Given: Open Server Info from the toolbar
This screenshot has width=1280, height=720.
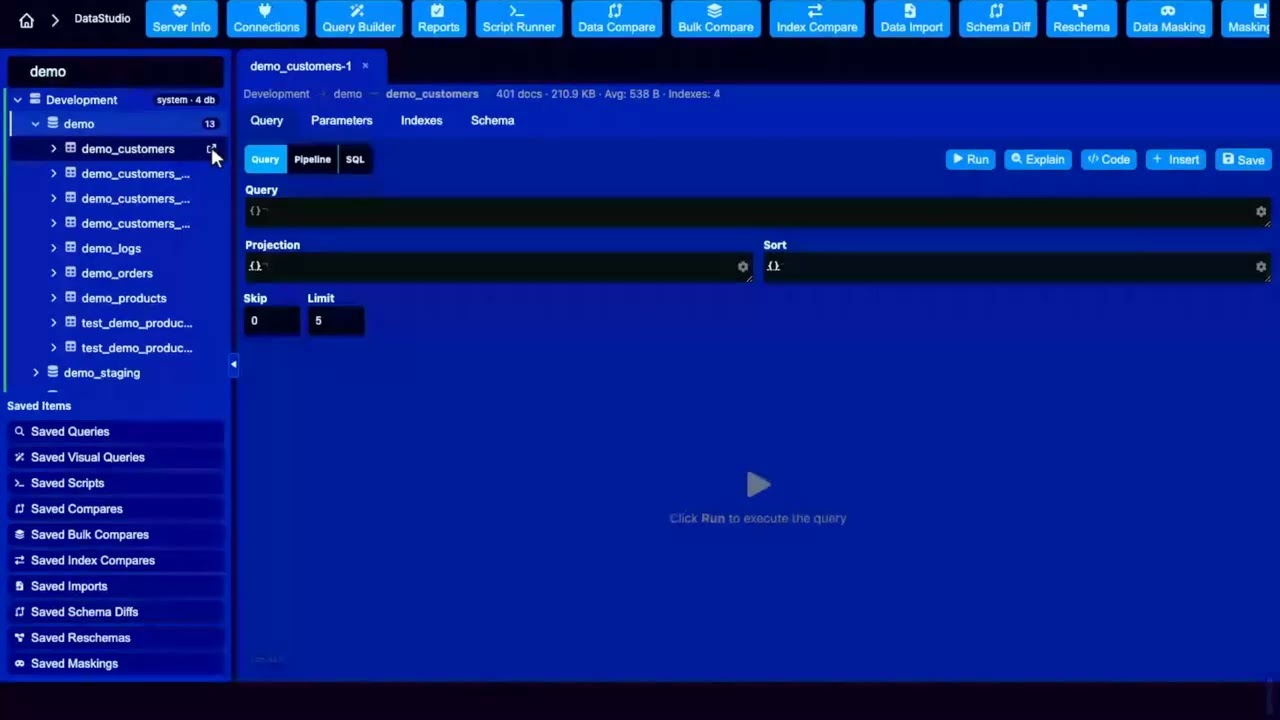Looking at the screenshot, I should click(x=181, y=19).
